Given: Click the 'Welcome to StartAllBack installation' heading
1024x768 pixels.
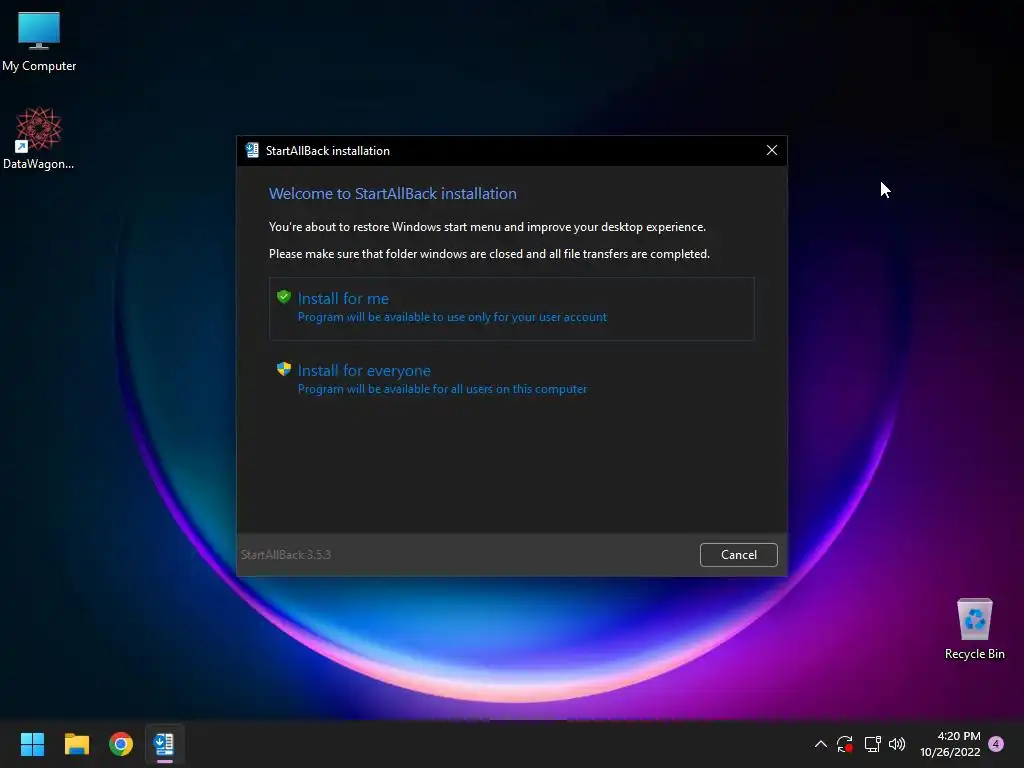Looking at the screenshot, I should (392, 193).
